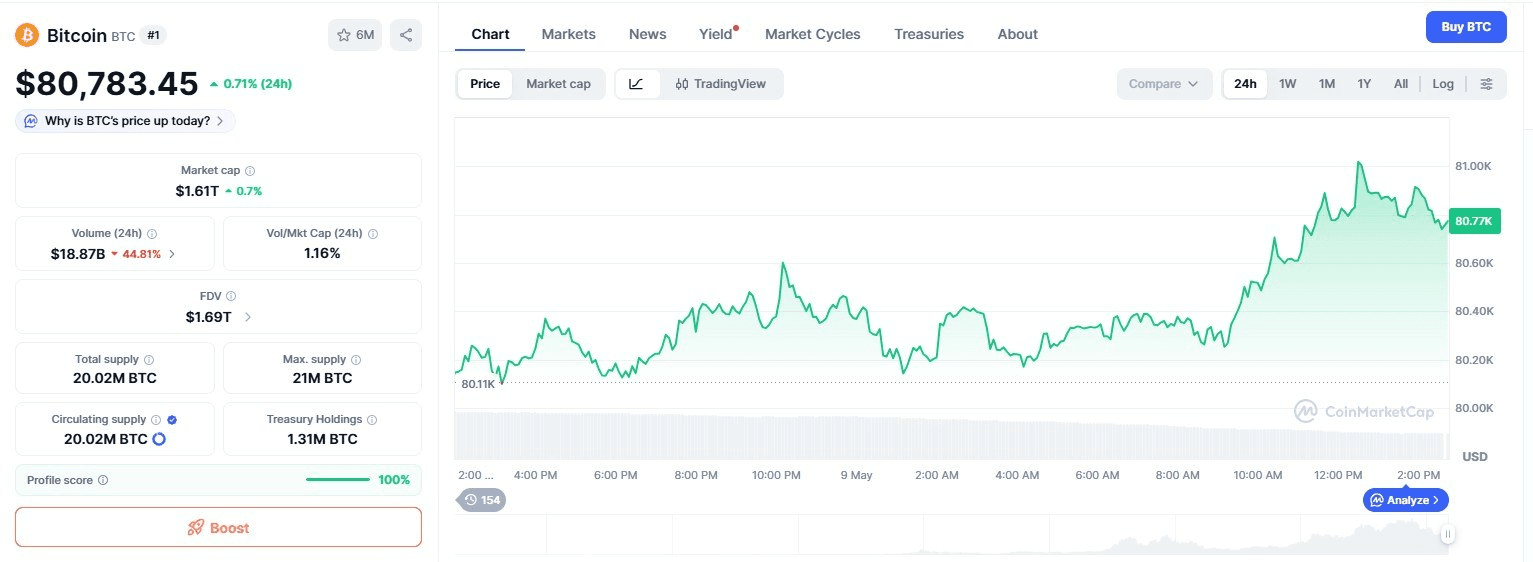1533x562 pixels.
Task: Toggle the Log scale option
Action: click(1443, 84)
